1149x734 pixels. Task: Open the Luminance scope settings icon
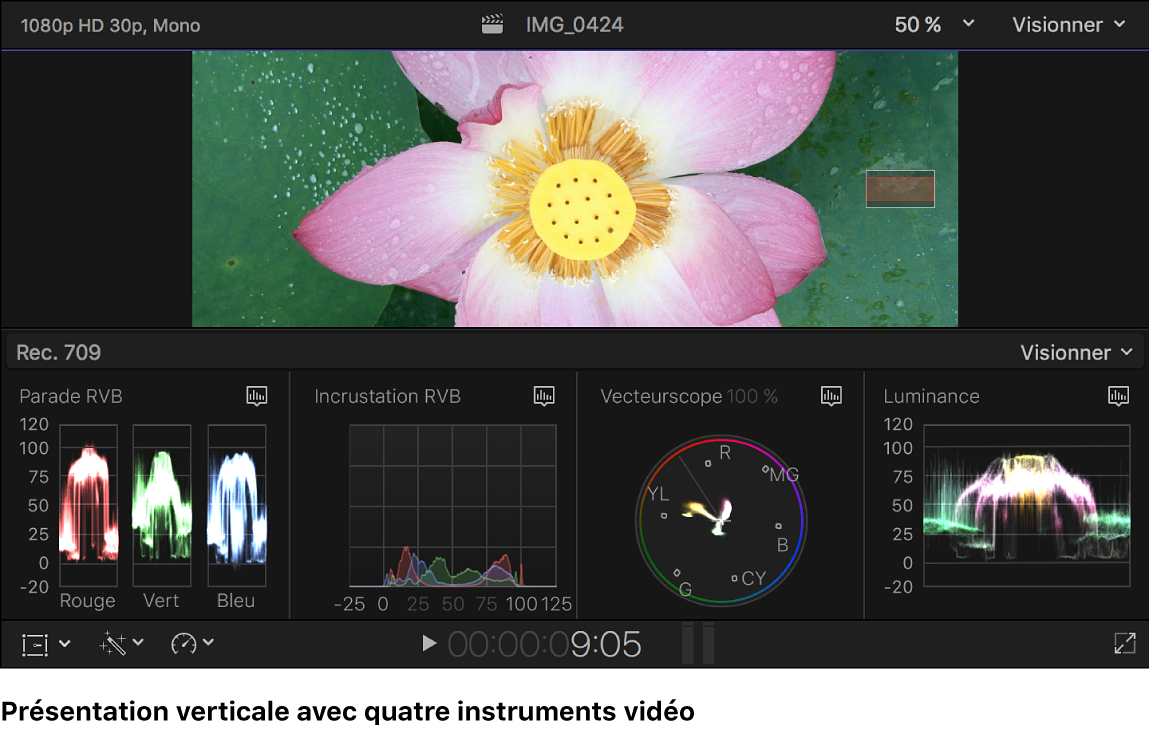(x=1118, y=396)
